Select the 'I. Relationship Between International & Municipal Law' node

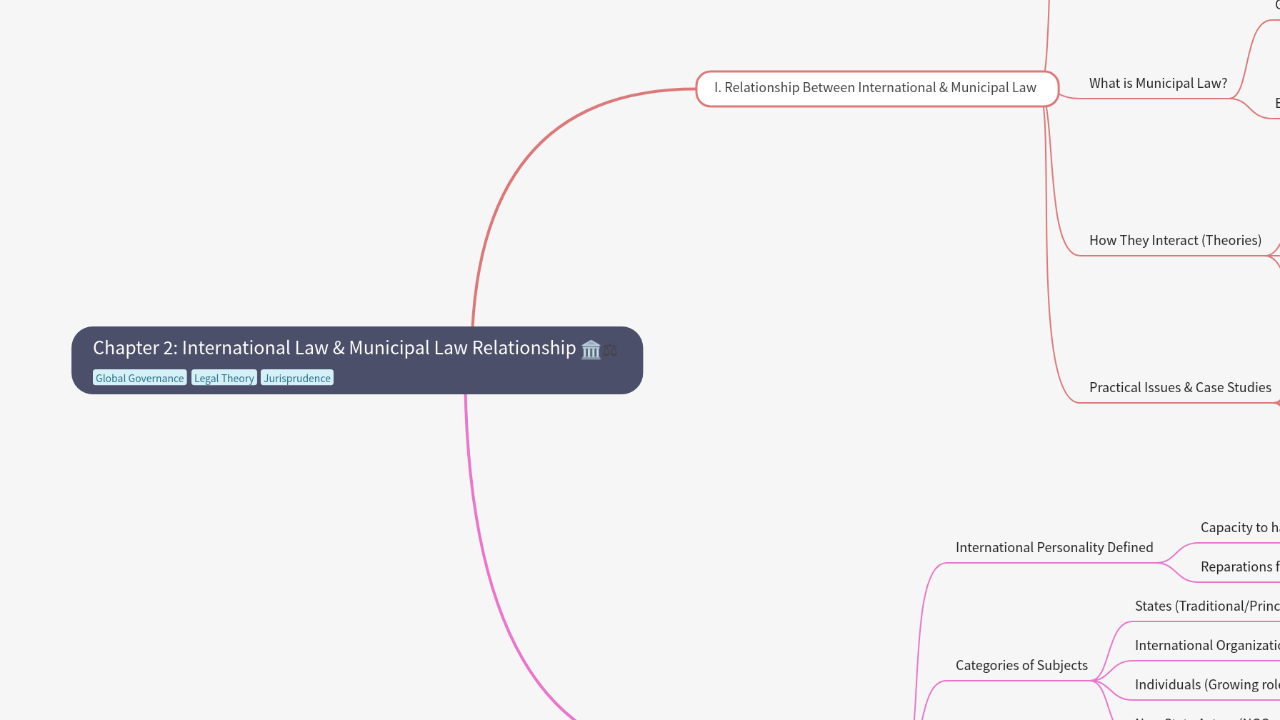coord(875,87)
